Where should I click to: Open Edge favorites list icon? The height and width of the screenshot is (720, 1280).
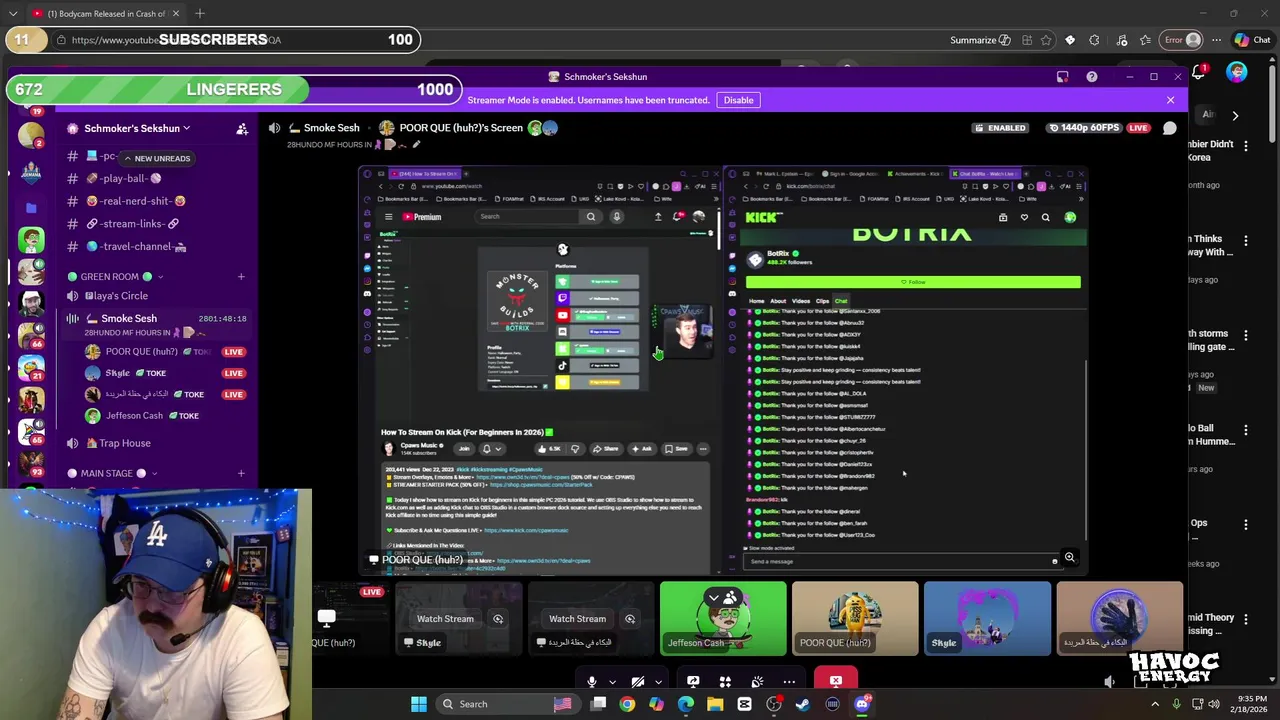[x=1145, y=40]
